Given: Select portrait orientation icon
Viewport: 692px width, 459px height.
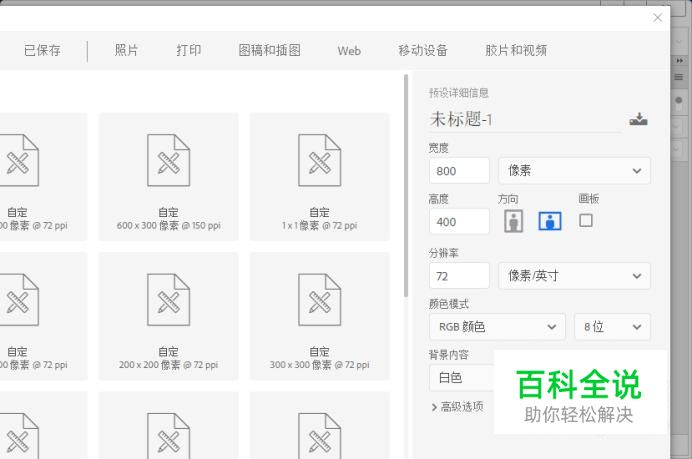Looking at the screenshot, I should point(513,221).
